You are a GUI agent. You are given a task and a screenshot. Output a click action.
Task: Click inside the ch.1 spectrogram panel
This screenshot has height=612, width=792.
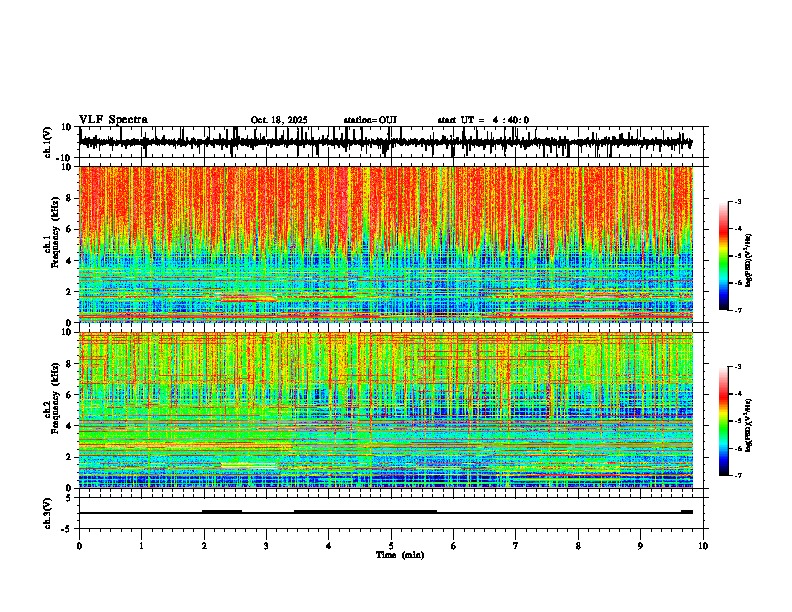[x=386, y=244]
